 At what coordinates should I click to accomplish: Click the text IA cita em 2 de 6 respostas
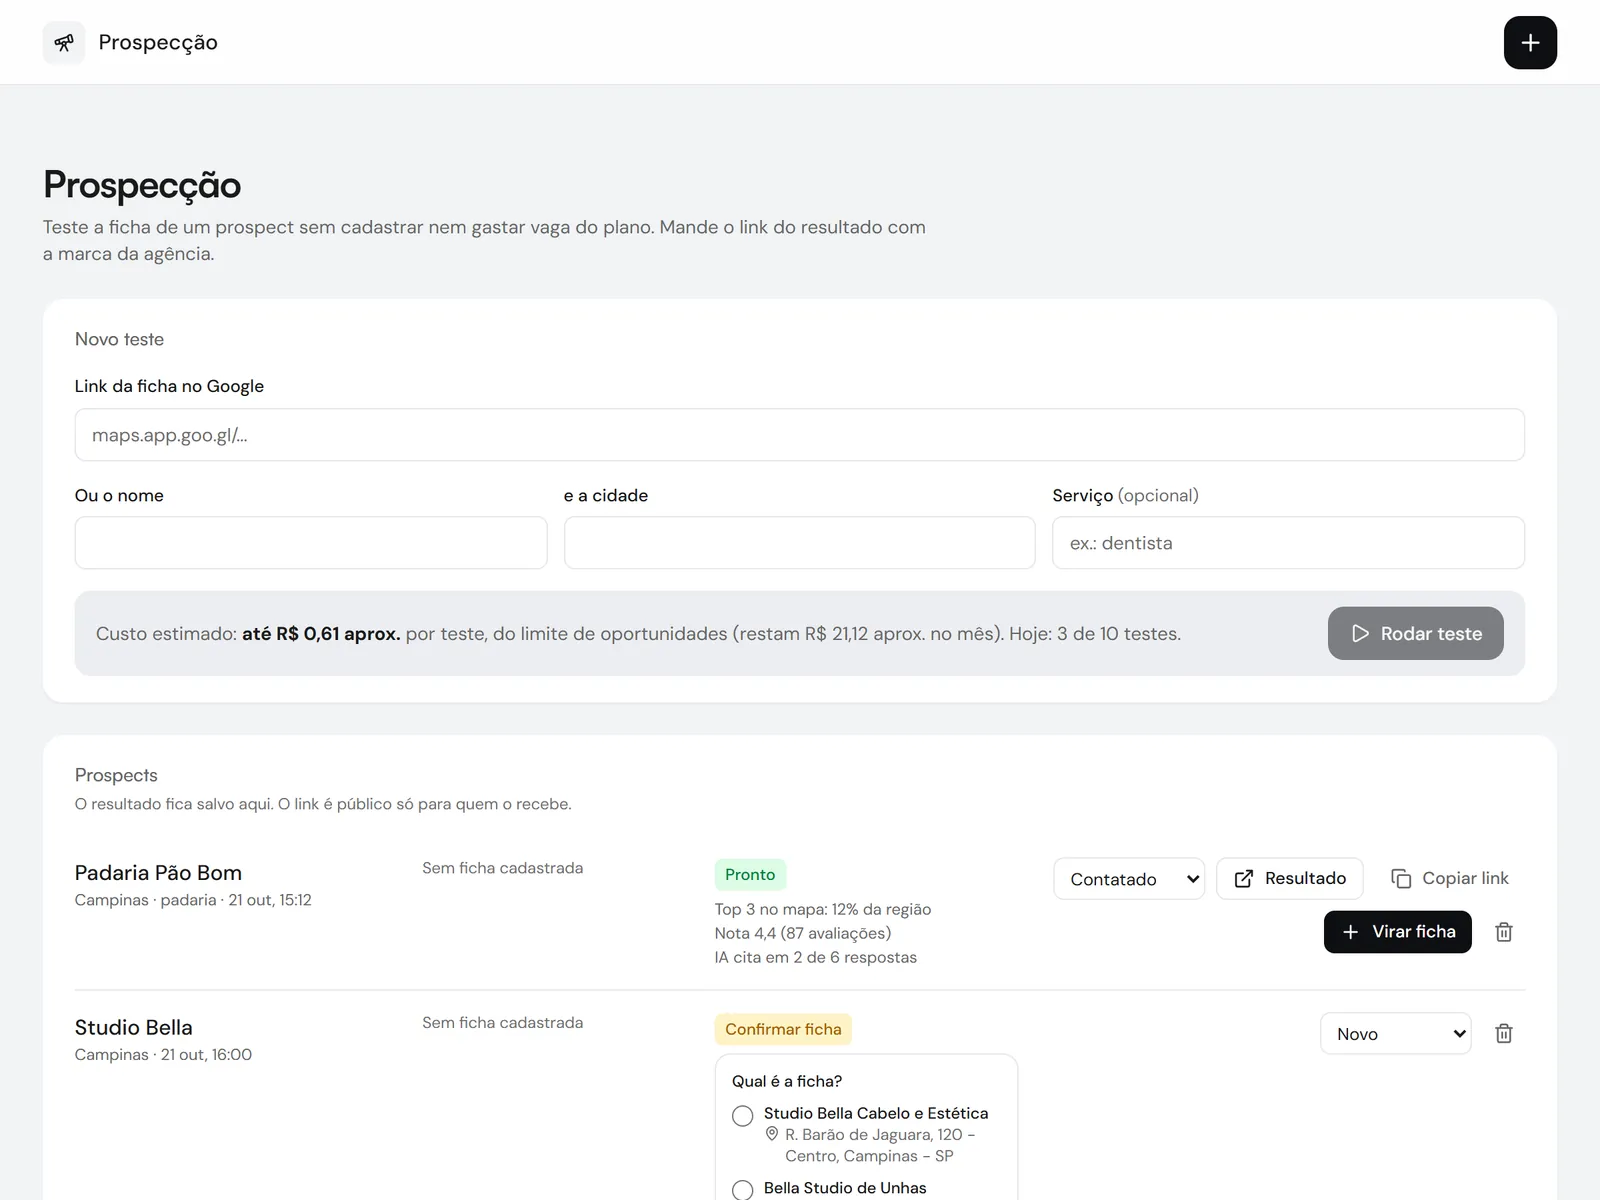[816, 957]
